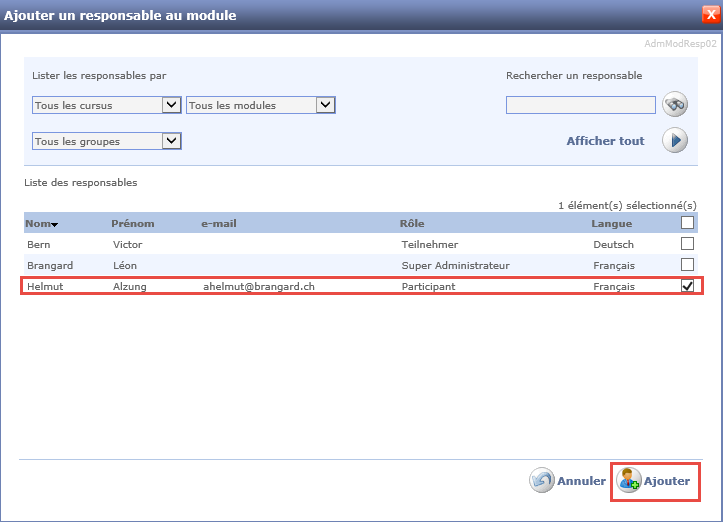Viewport: 723px width, 522px height.
Task: Click the blue play arrow icon
Action: click(x=675, y=141)
